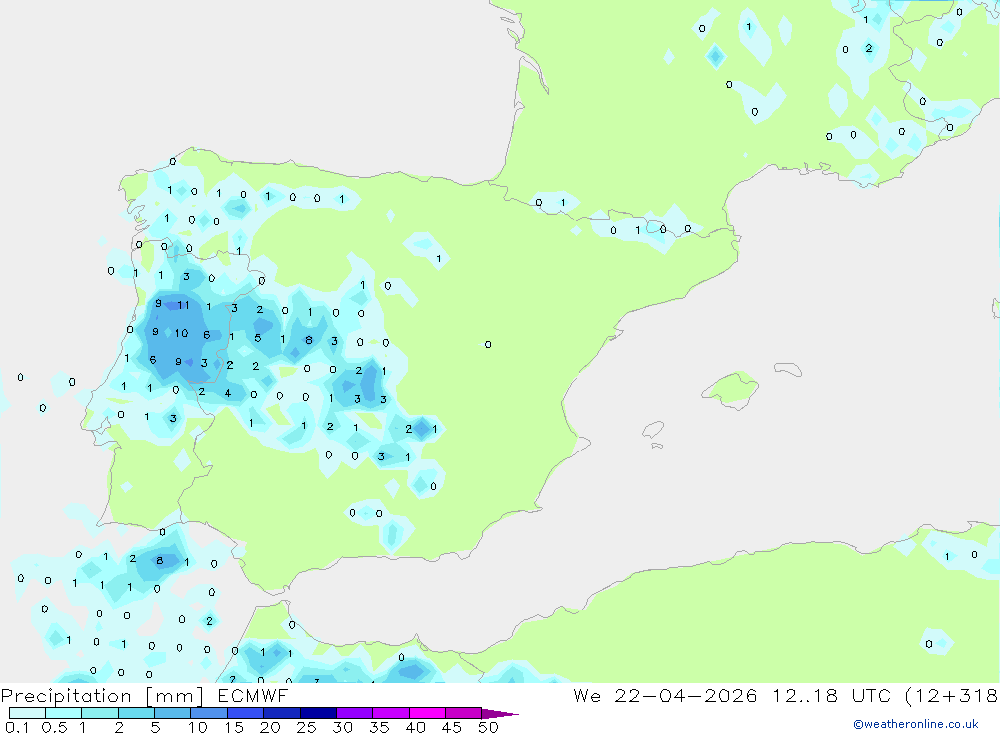Image resolution: width=1000 pixels, height=733 pixels.
Task: Click the '4' precipitation value on the map
Action: tap(228, 393)
